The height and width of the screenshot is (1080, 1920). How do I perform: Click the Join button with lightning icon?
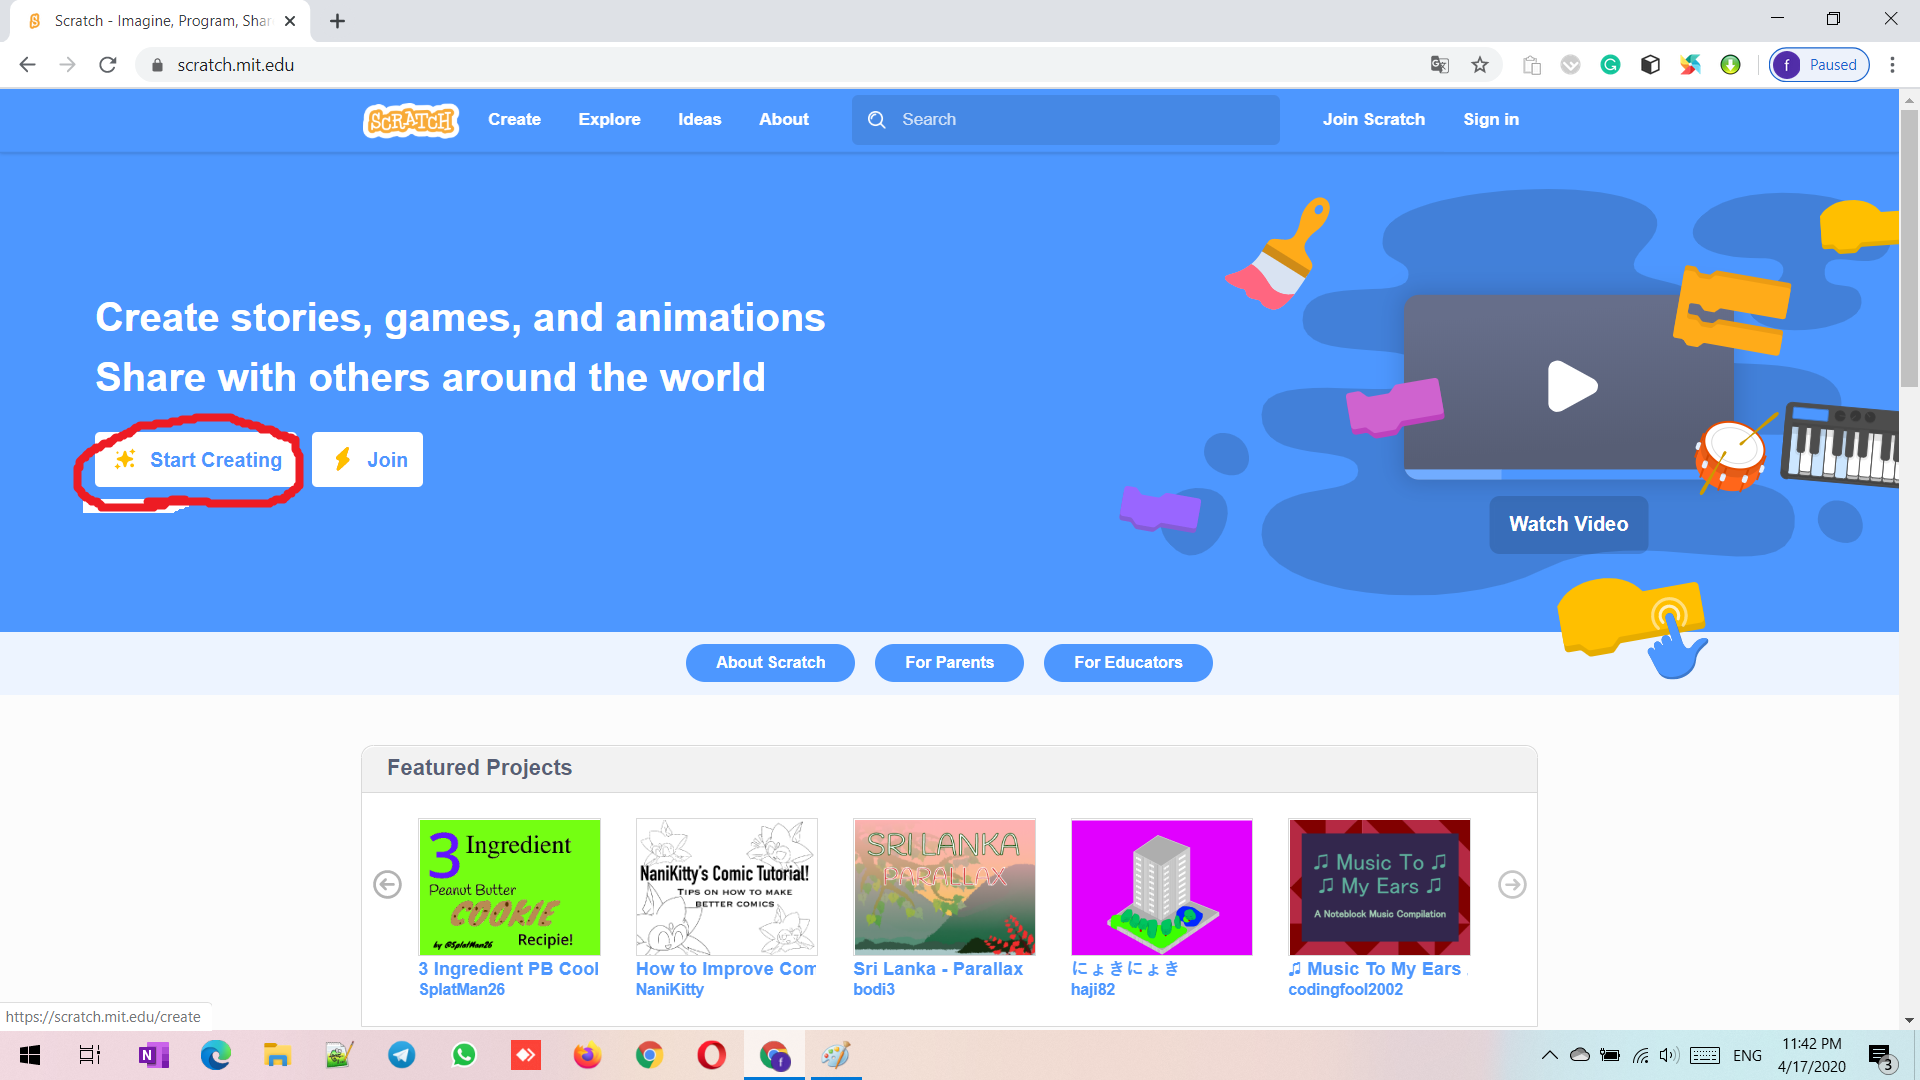(367, 460)
